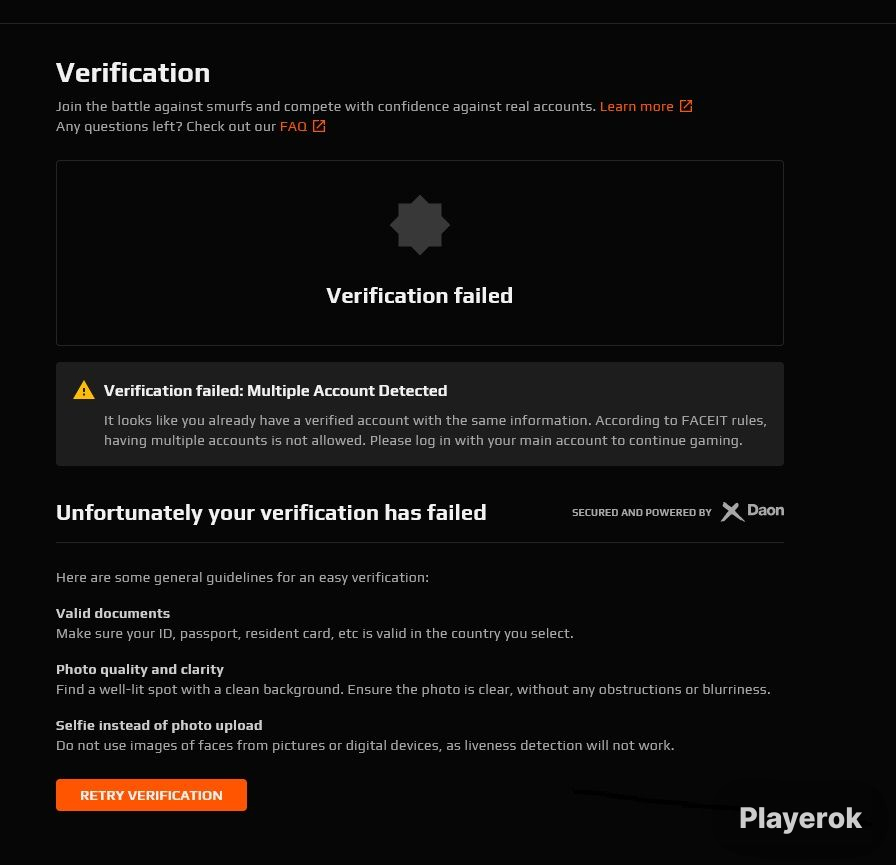The height and width of the screenshot is (865, 896).
Task: Click the Daon X logo icon
Action: [732, 512]
